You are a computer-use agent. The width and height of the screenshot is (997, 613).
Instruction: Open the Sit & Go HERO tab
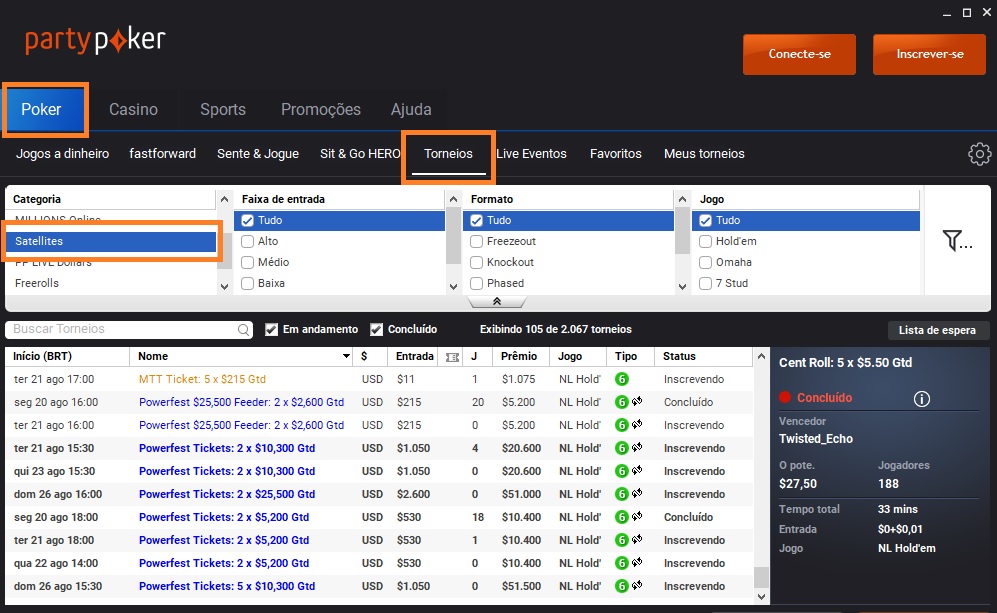(360, 154)
